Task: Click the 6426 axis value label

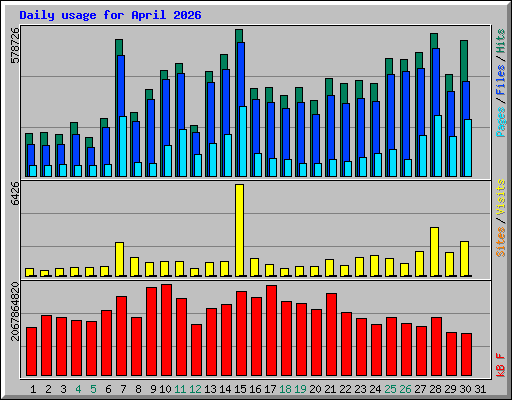Action: [15, 193]
